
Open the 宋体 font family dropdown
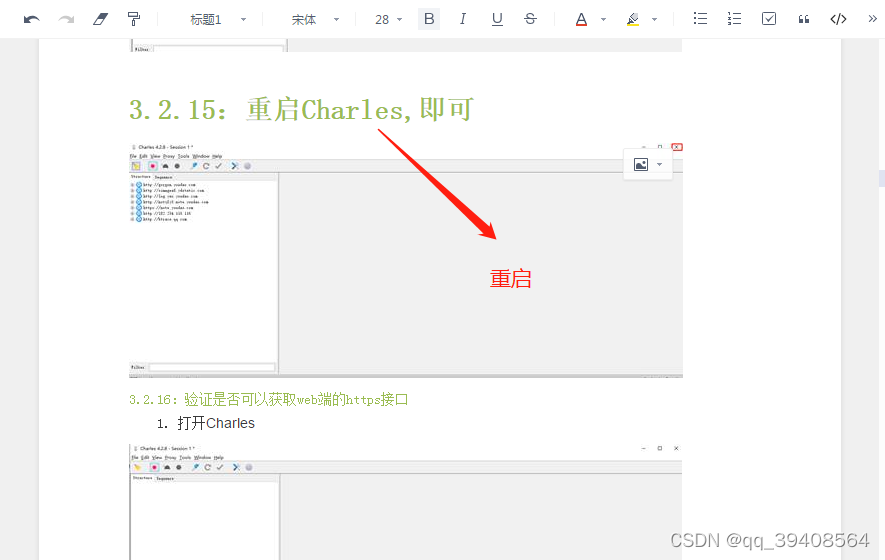(x=315, y=20)
